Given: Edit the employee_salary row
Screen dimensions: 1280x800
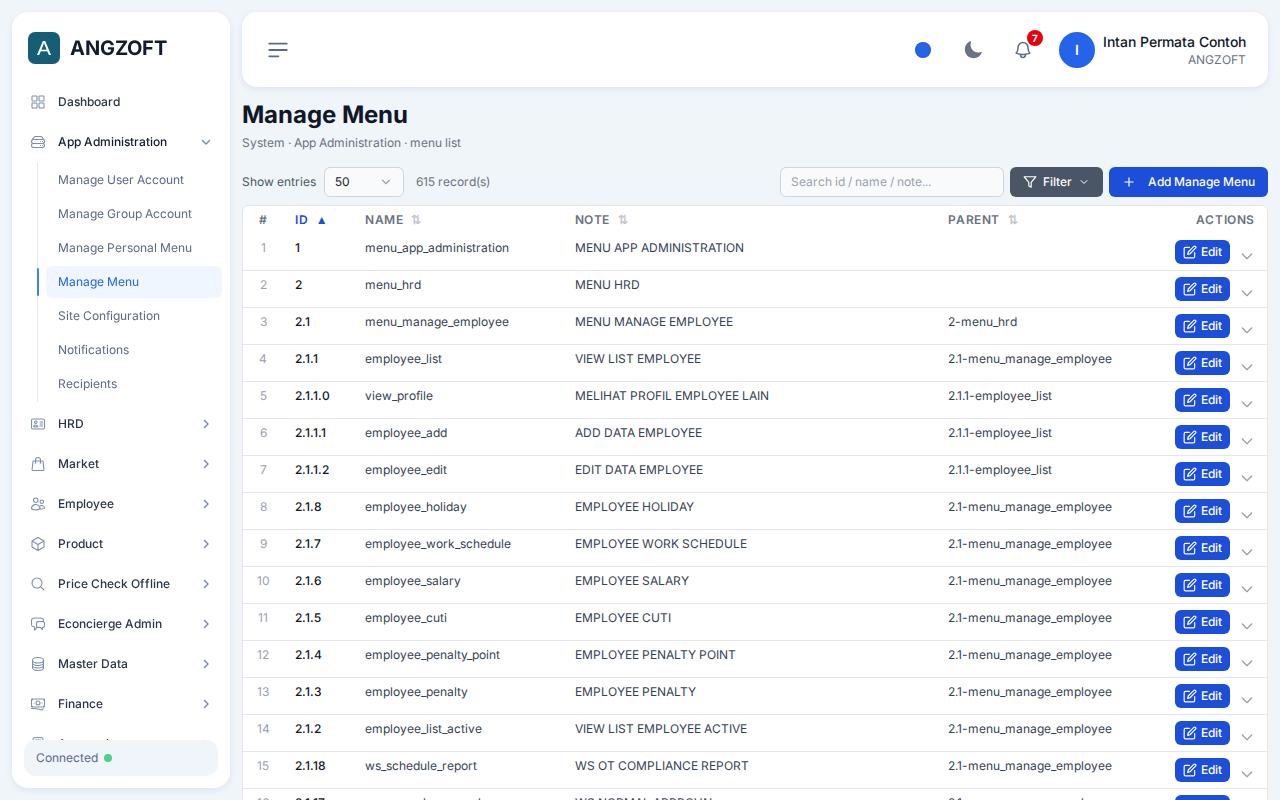Looking at the screenshot, I should (x=1202, y=585).
